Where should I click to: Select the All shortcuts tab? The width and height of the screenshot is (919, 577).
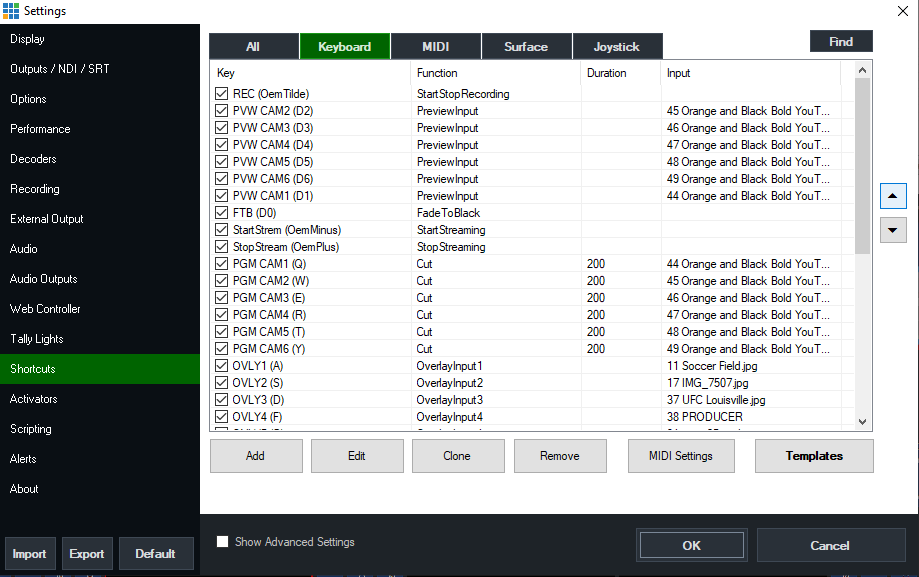[x=253, y=46]
